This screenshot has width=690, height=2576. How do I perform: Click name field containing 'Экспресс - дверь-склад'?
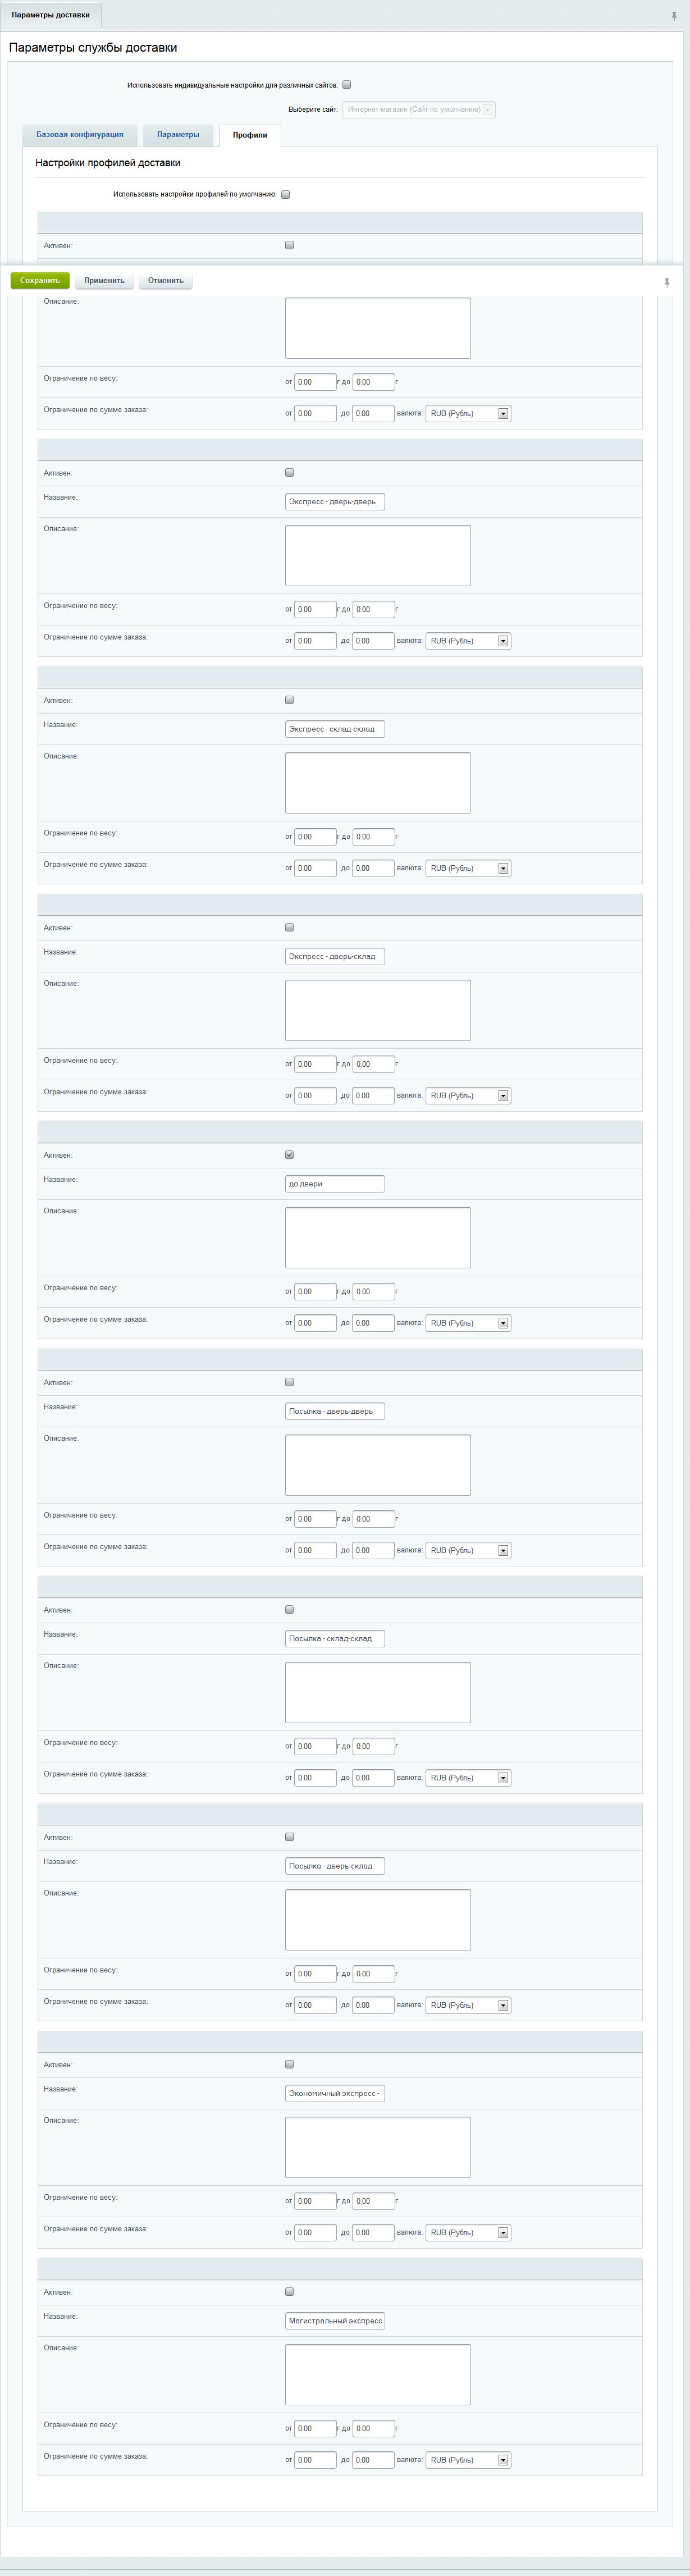pos(334,957)
